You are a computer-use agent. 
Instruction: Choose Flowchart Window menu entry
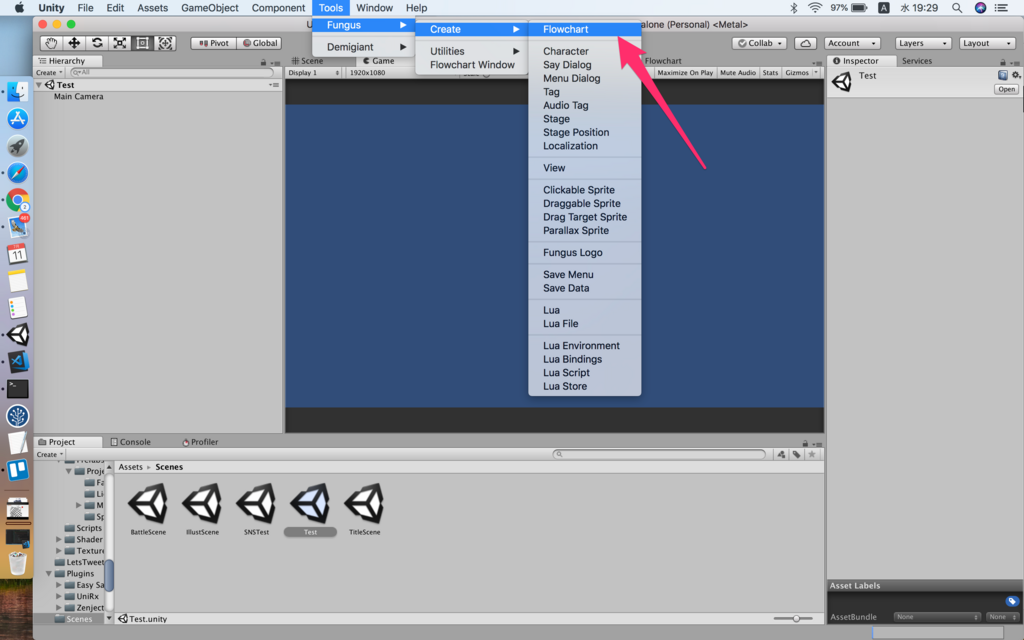pyautogui.click(x=472, y=65)
